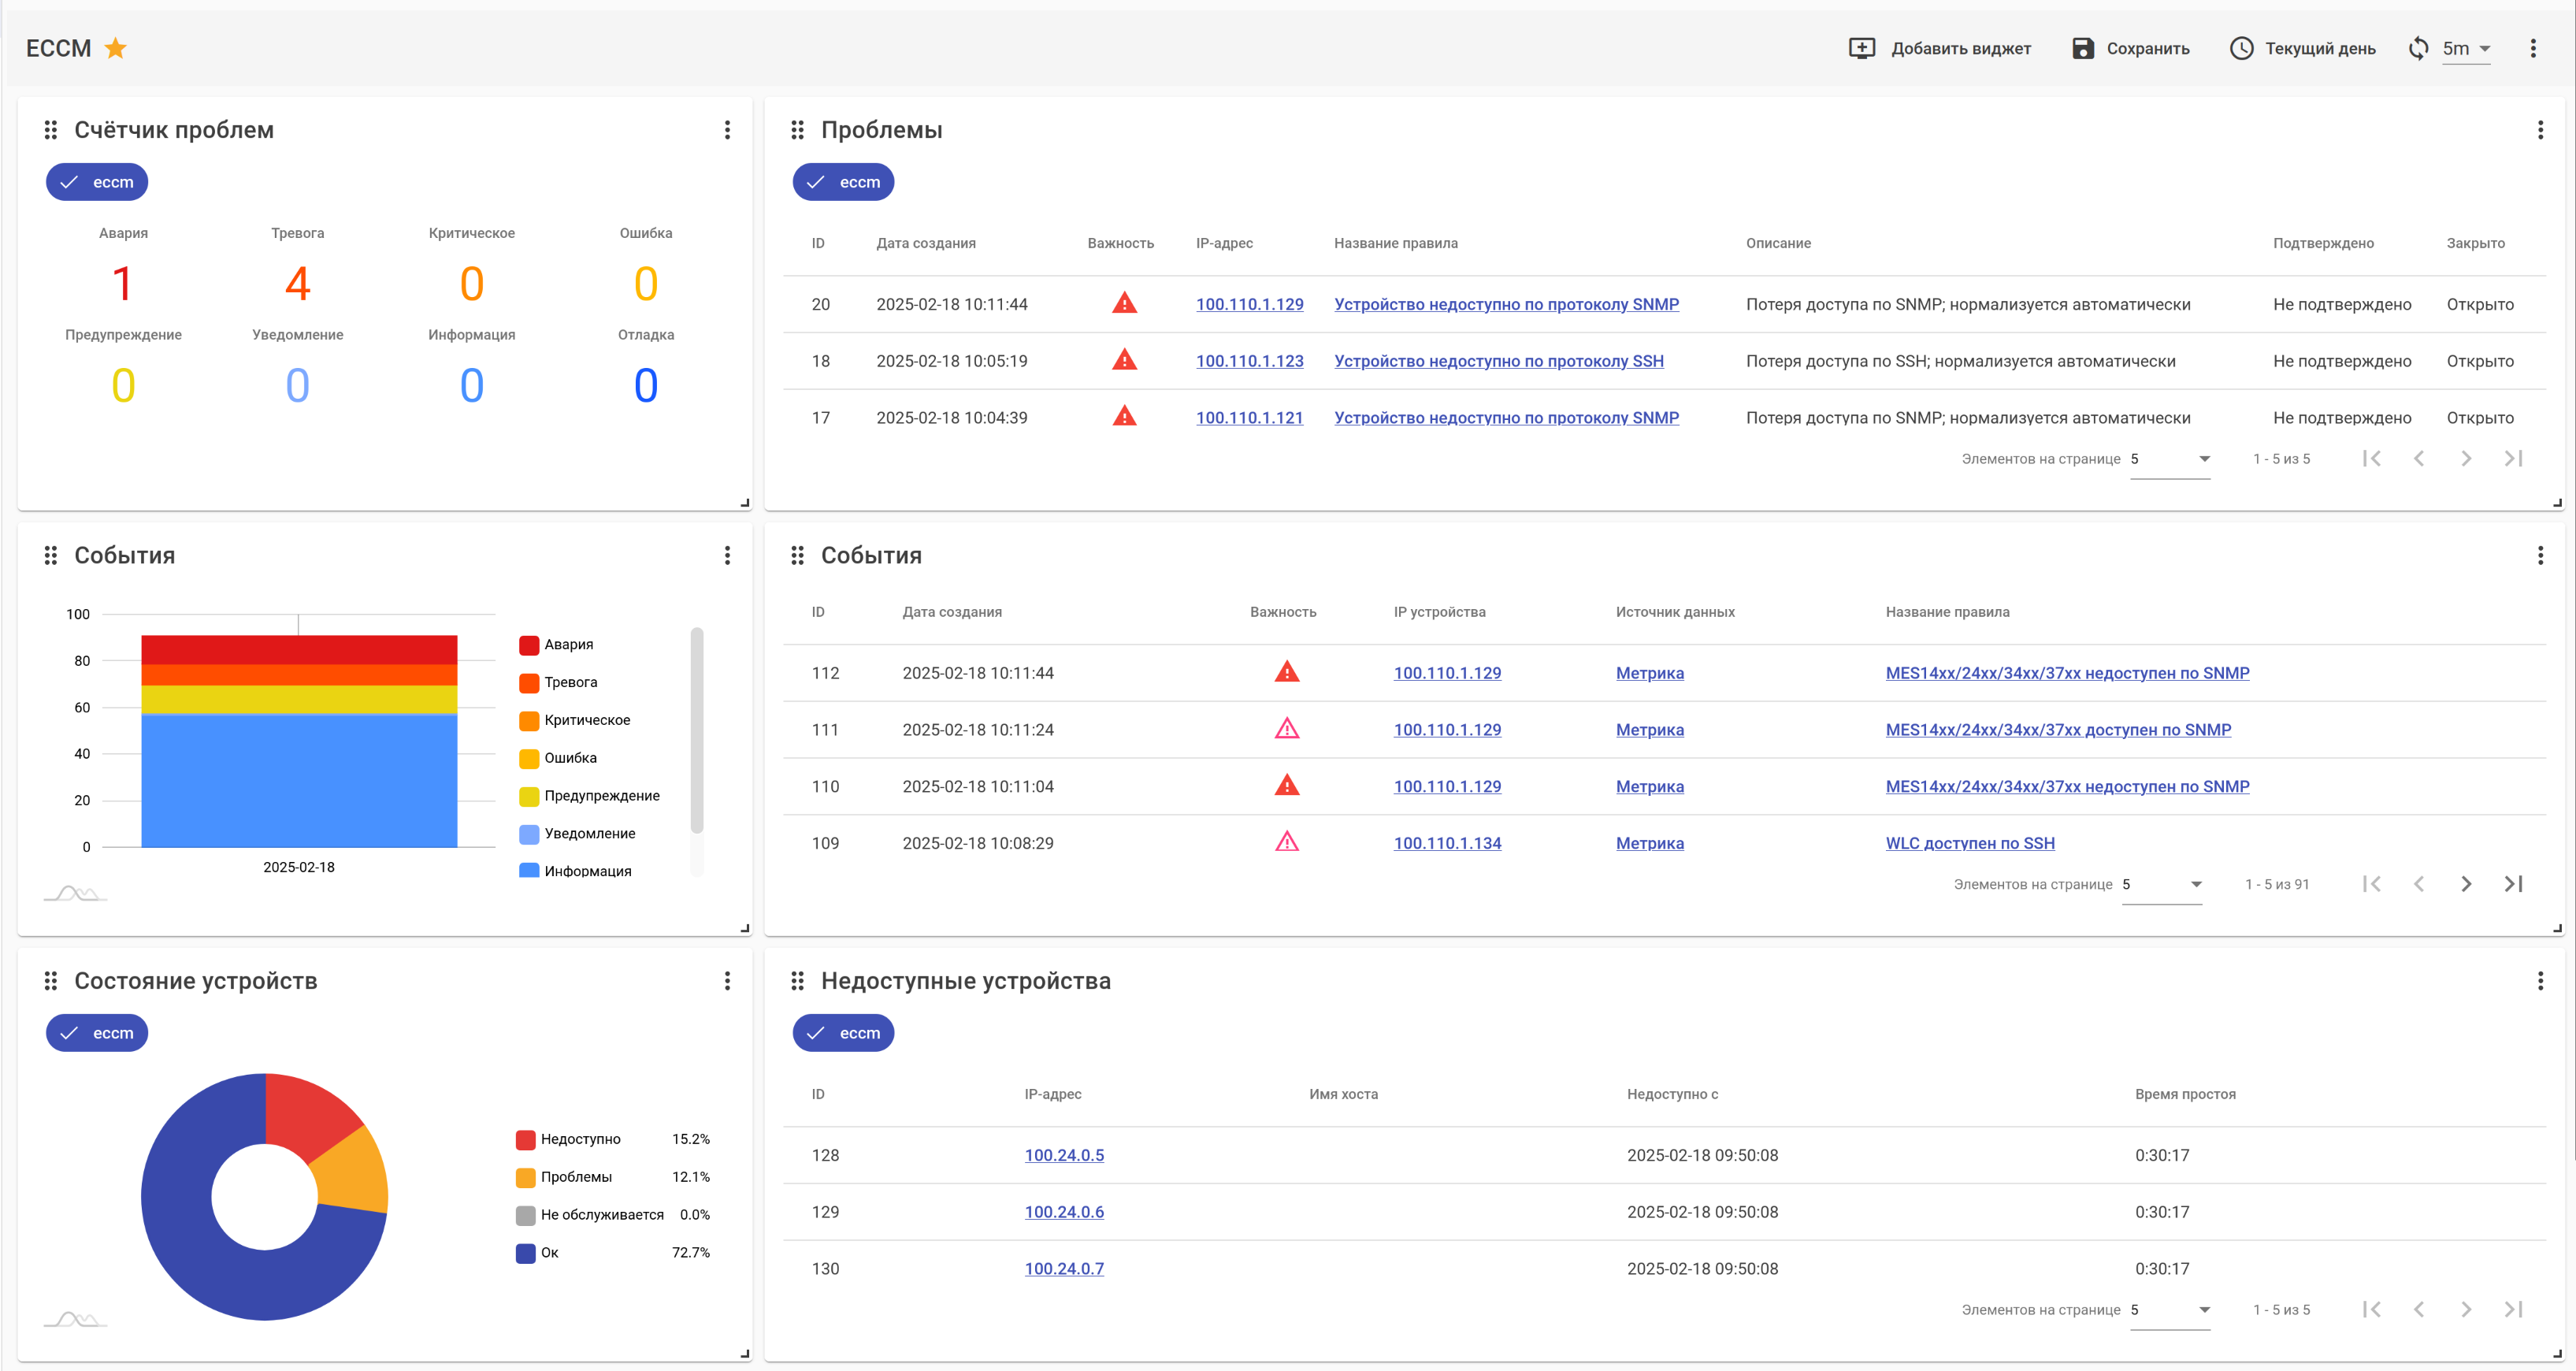Open IP link 100.110.1.123 in Problems
The height and width of the screenshot is (1371, 2576).
[x=1249, y=361]
